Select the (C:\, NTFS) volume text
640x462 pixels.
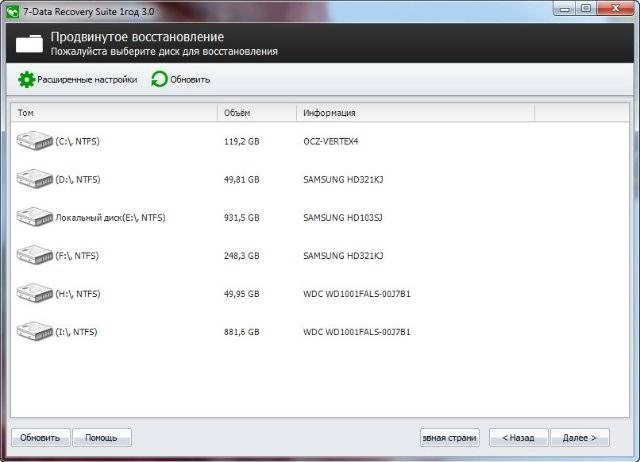coord(78,142)
